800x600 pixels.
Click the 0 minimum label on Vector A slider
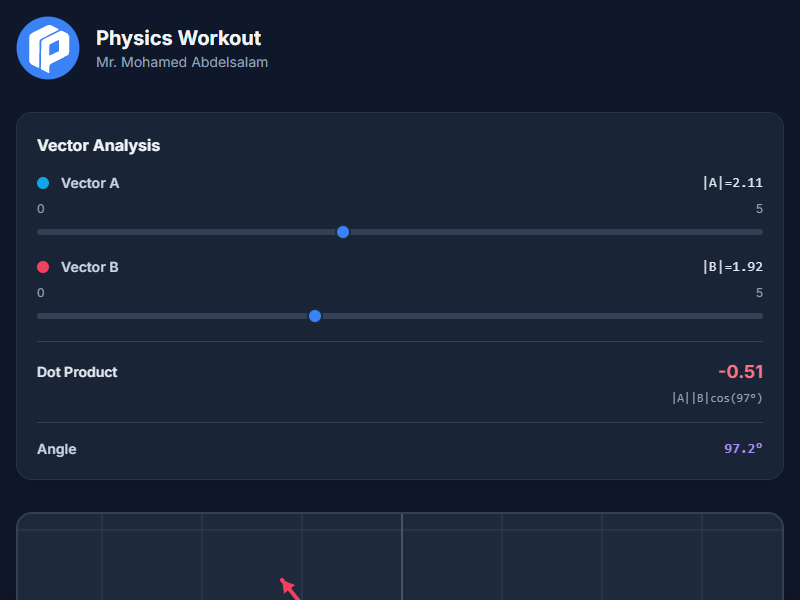pyautogui.click(x=40, y=208)
